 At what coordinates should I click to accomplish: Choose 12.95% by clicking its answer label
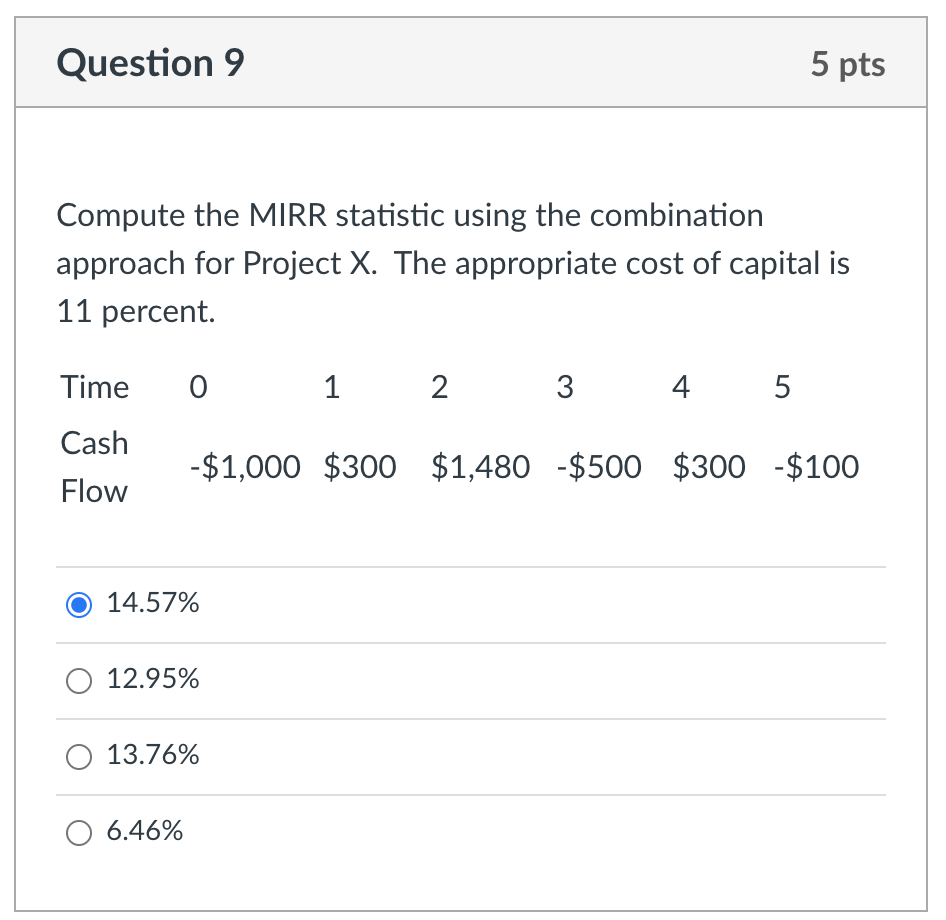pos(153,680)
